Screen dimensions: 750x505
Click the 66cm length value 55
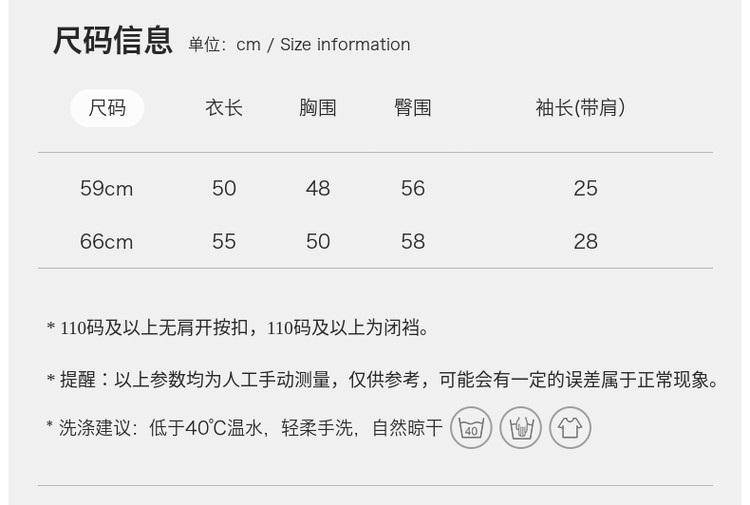point(224,241)
